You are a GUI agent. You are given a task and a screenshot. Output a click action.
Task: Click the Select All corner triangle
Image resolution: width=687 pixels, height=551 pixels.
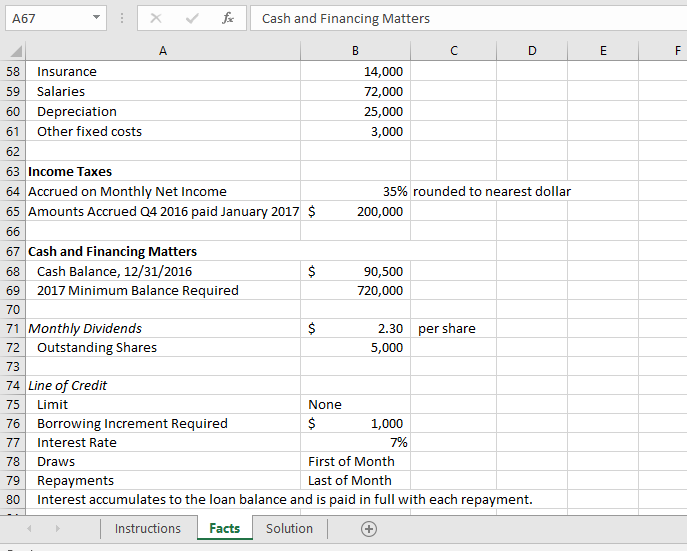(15, 51)
